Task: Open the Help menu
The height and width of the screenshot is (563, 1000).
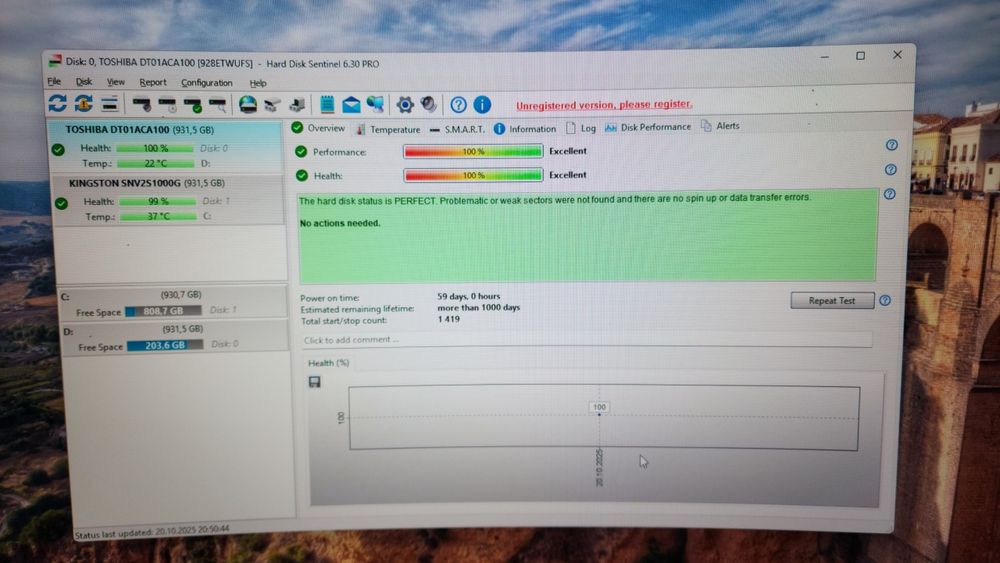Action: point(258,83)
